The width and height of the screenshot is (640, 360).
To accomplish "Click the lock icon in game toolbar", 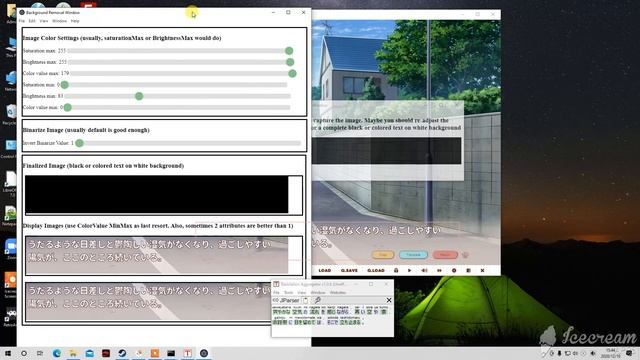I will 396,271.
